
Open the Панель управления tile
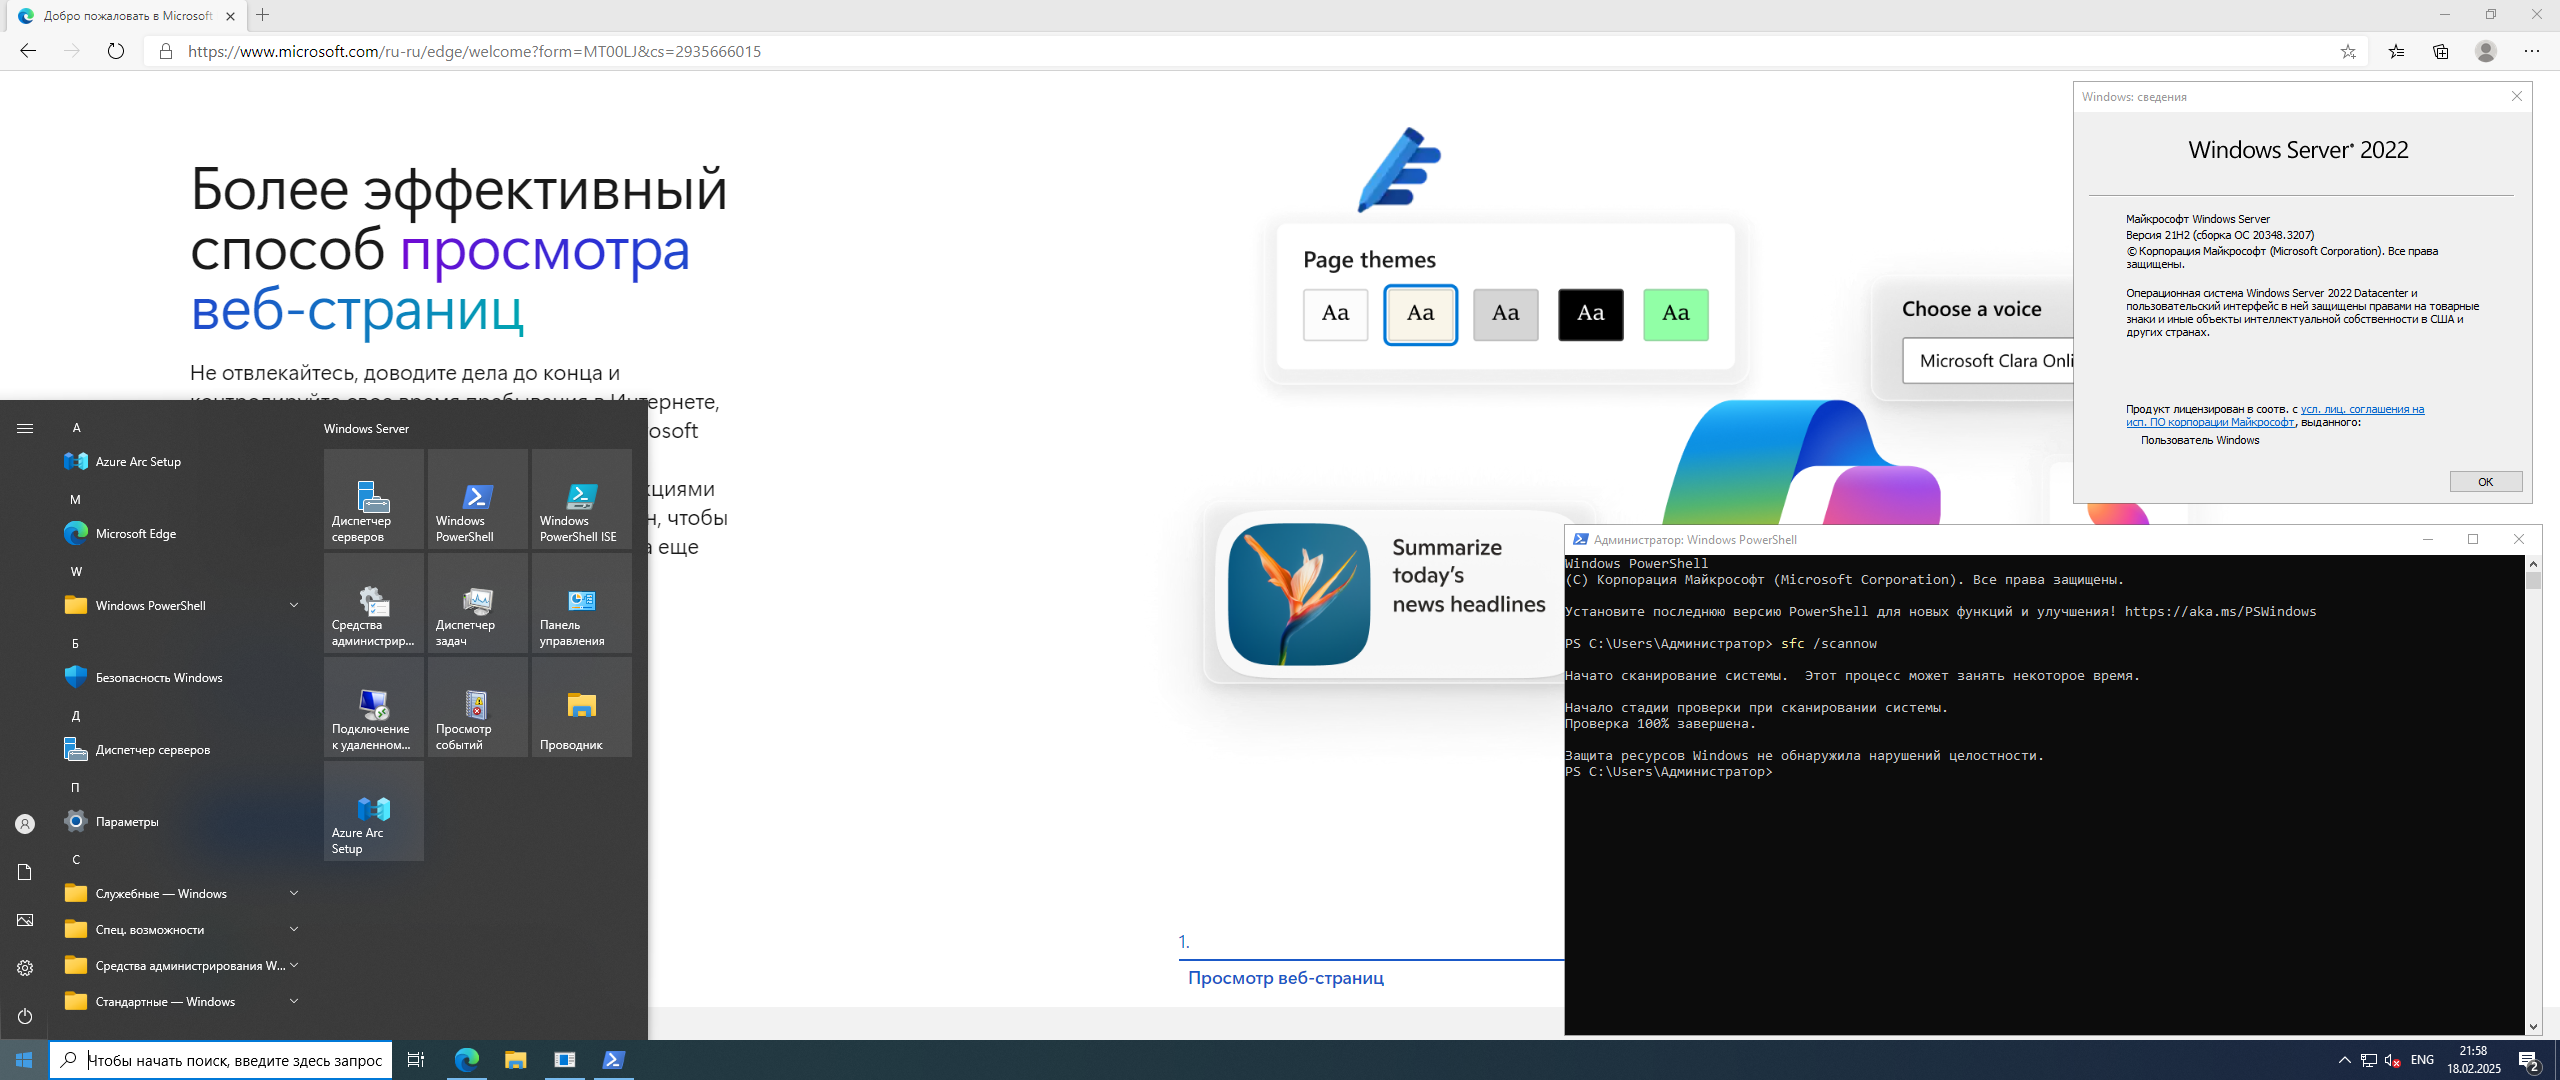581,602
